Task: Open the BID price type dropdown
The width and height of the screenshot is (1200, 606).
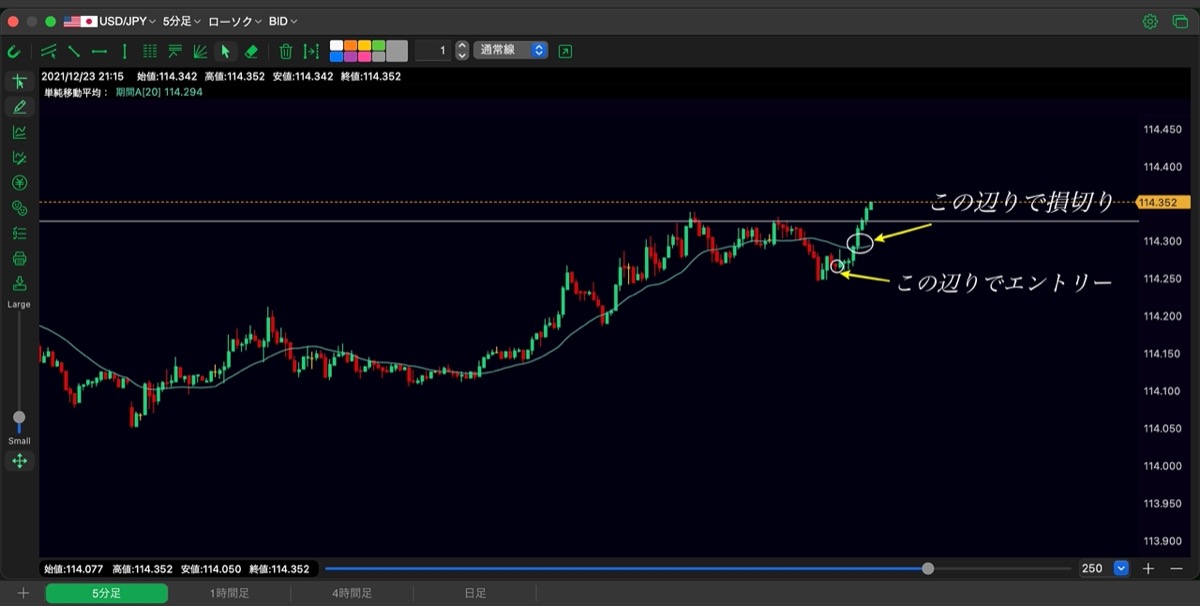Action: pyautogui.click(x=283, y=21)
